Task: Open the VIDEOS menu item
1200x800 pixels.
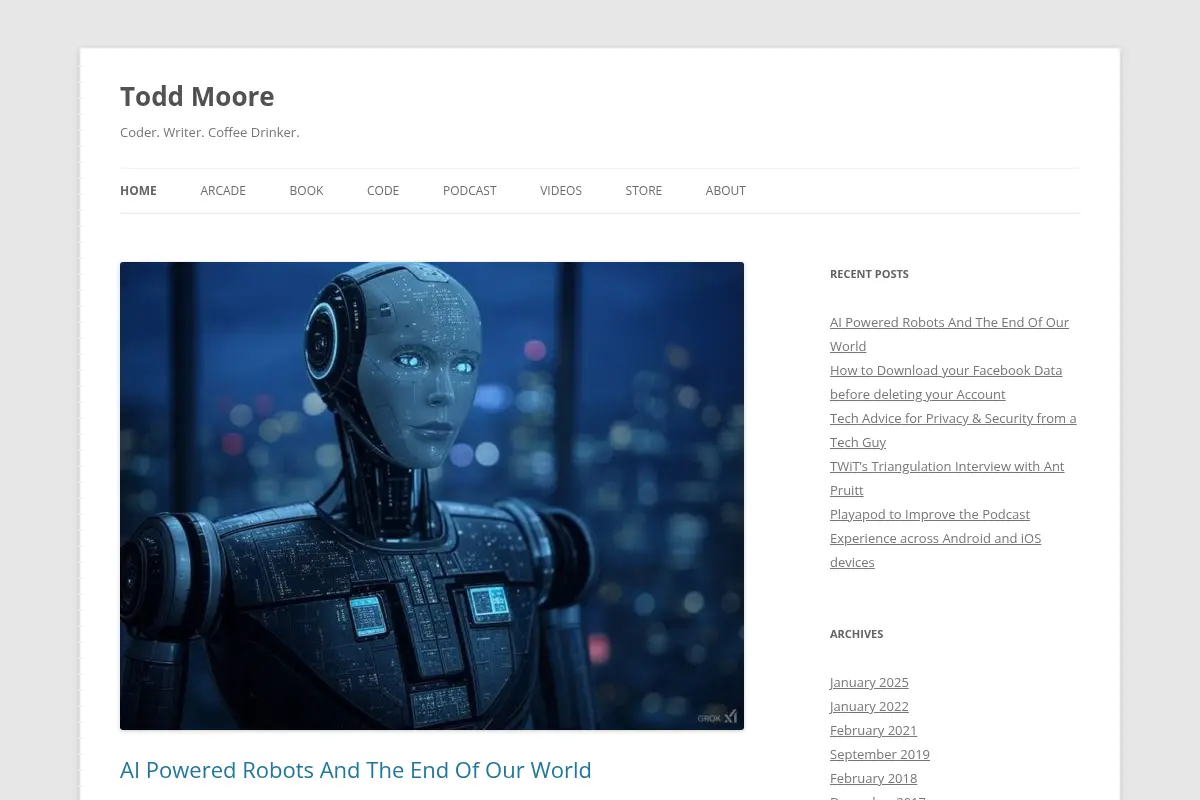Action: click(x=561, y=190)
